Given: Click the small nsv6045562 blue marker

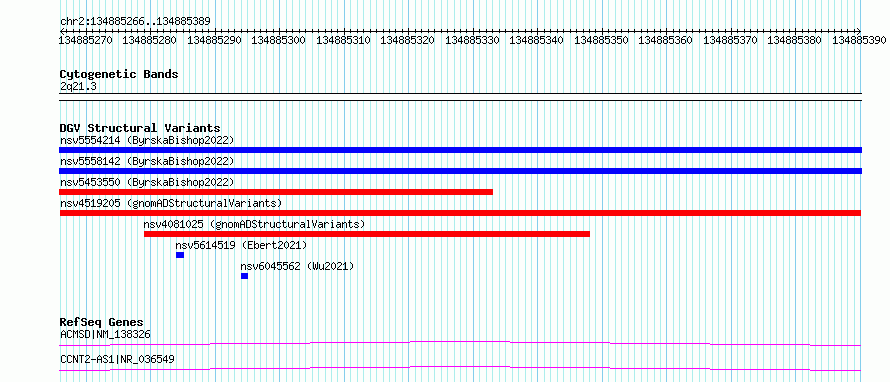Looking at the screenshot, I should tap(244, 276).
